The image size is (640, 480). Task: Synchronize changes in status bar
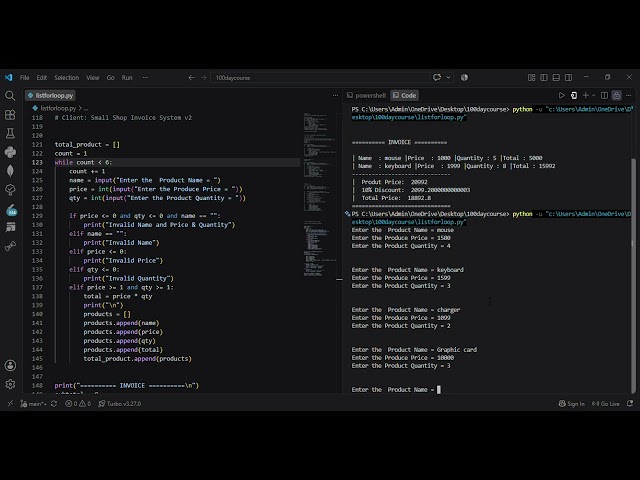(54, 404)
